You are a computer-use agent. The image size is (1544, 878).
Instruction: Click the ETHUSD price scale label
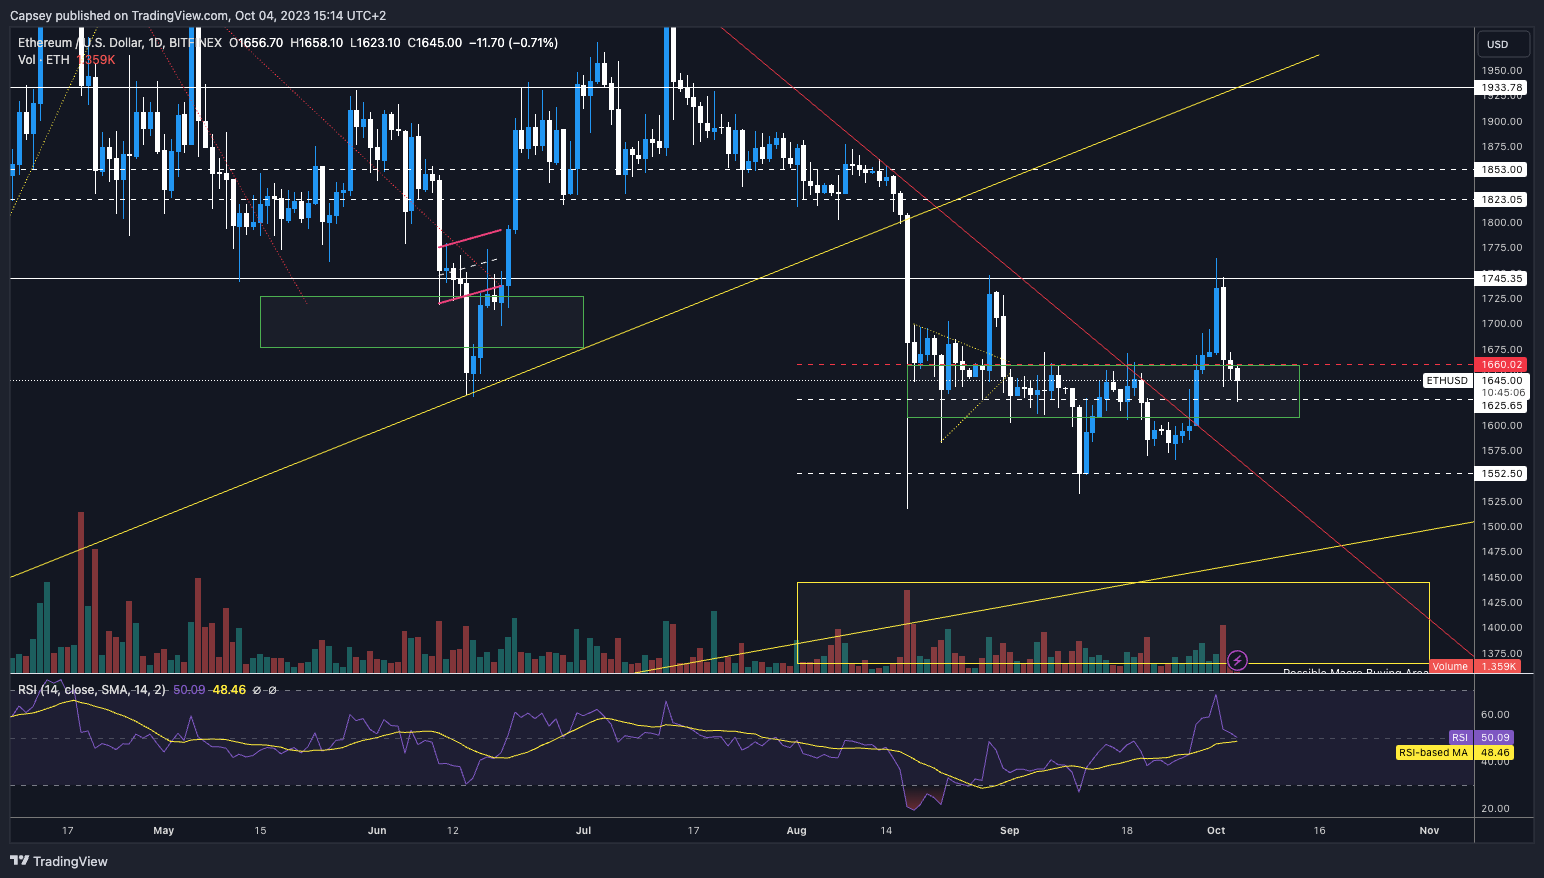tap(1447, 381)
